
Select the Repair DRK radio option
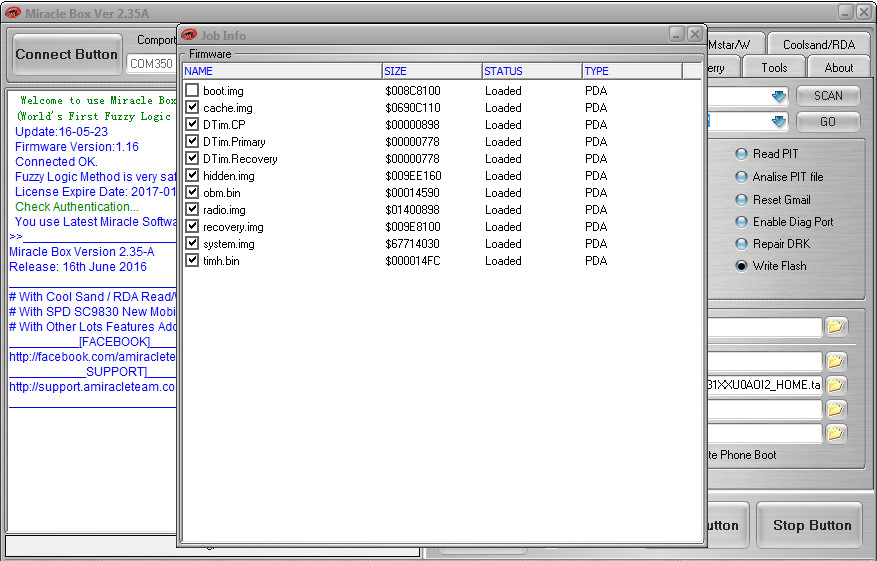742,244
